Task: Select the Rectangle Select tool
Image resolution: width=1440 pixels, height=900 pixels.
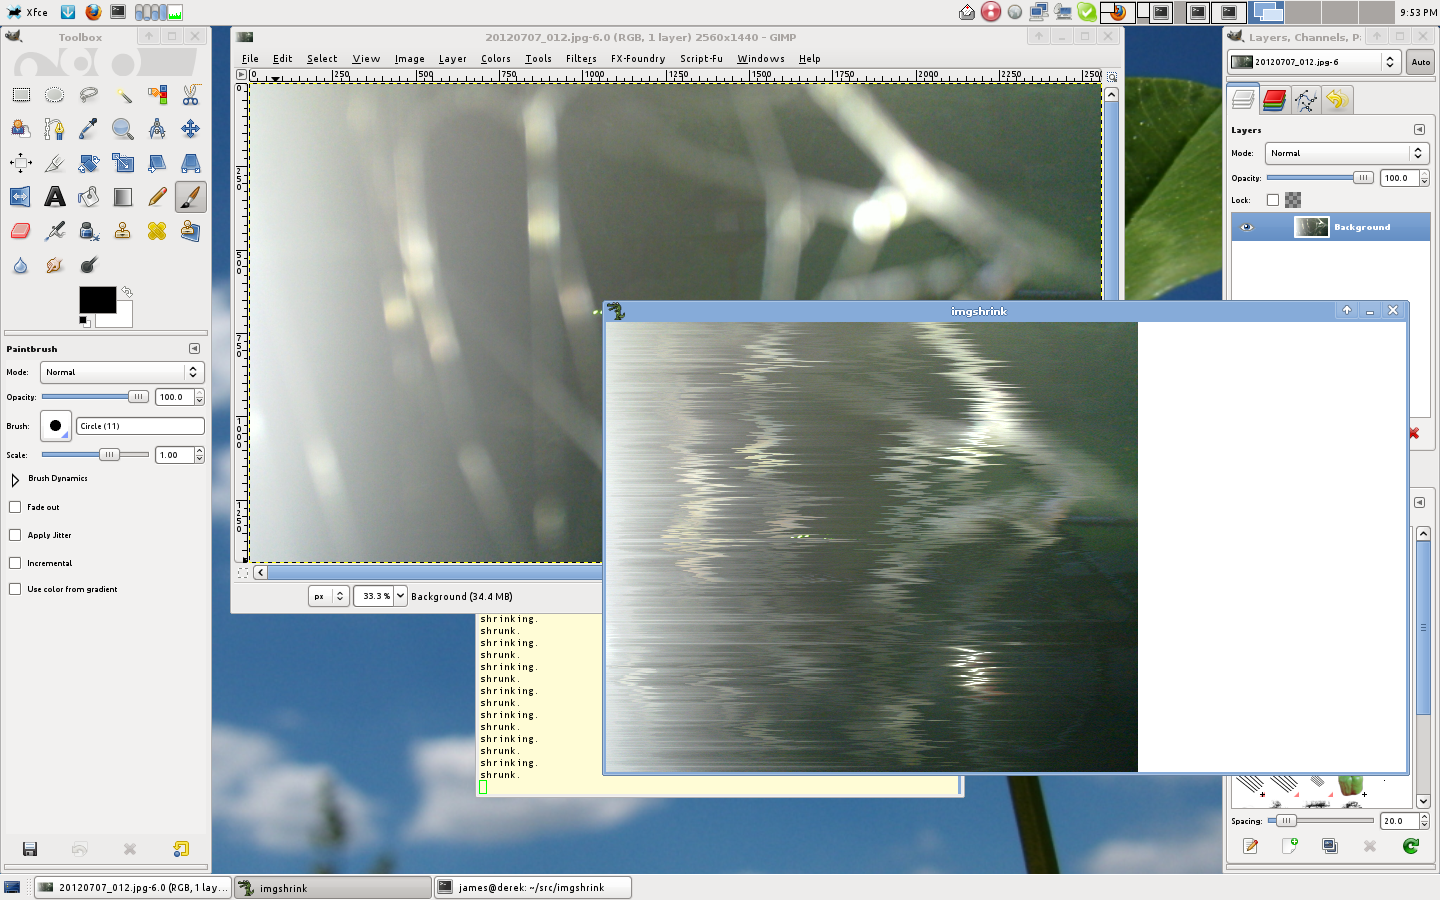Action: [21, 95]
